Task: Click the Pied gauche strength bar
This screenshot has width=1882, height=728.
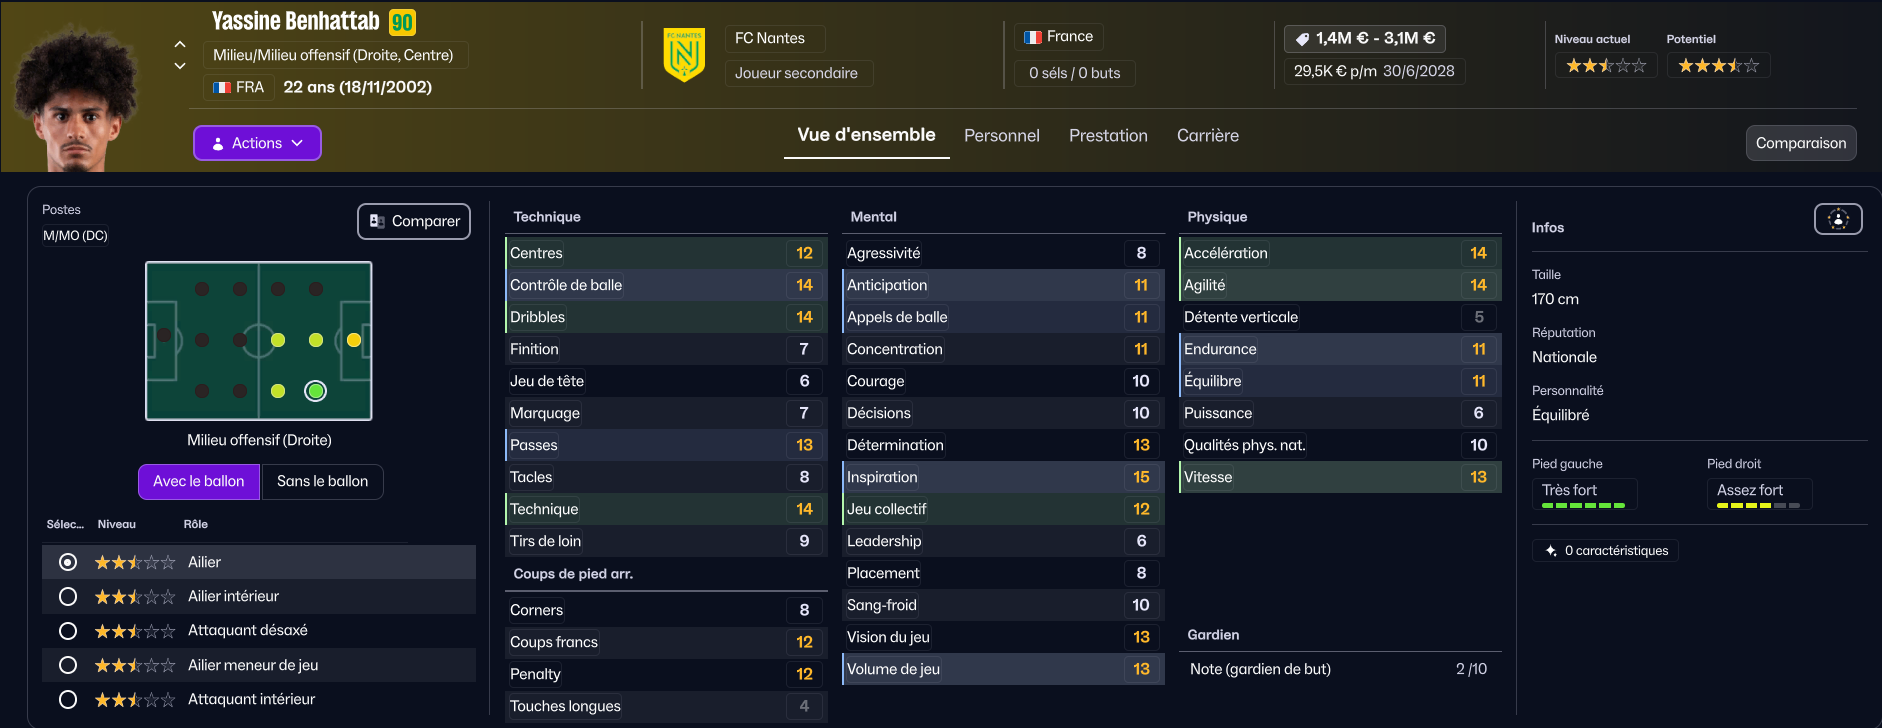Action: click(x=1583, y=506)
